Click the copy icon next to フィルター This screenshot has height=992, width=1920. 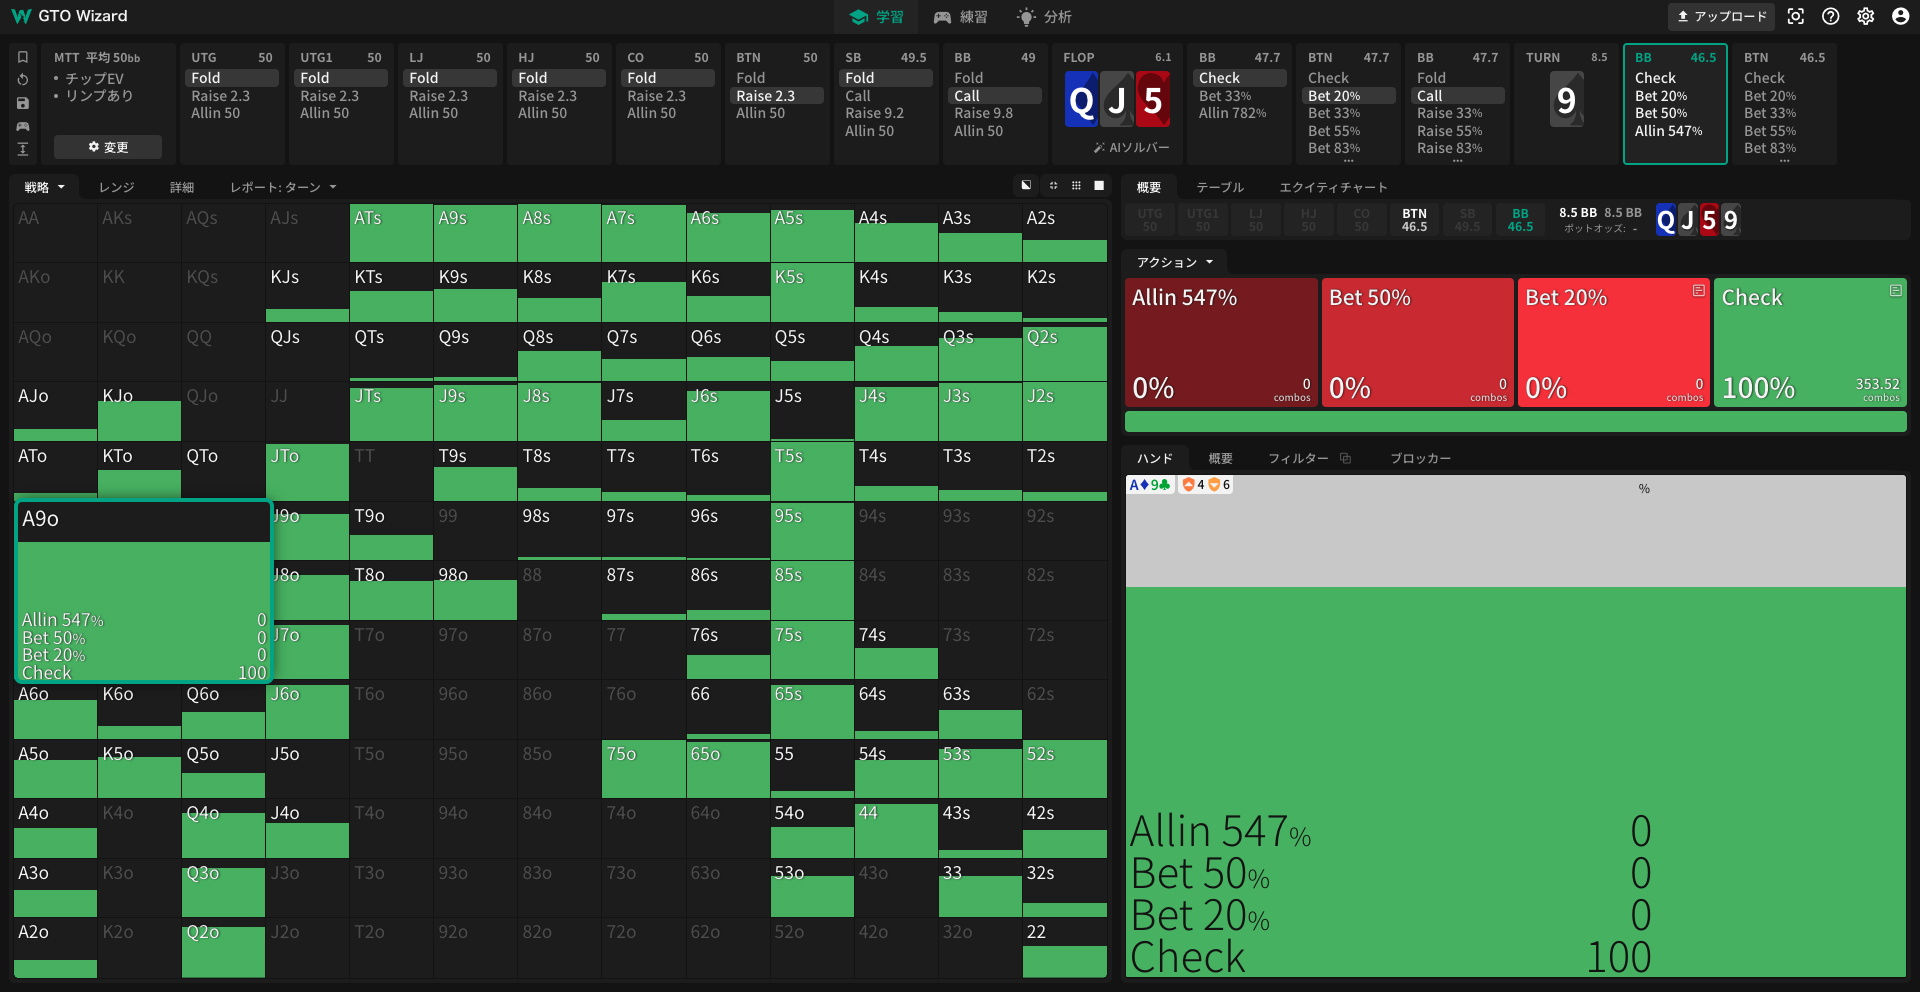tap(1346, 458)
